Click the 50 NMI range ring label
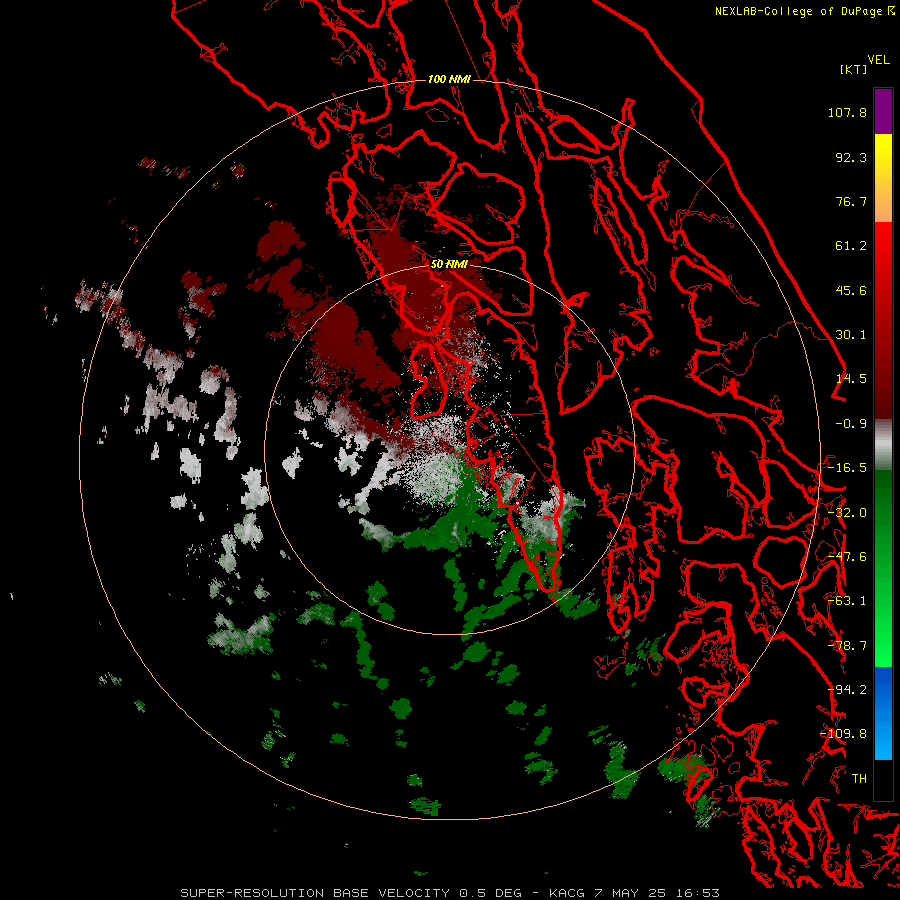This screenshot has width=900, height=900. [449, 264]
